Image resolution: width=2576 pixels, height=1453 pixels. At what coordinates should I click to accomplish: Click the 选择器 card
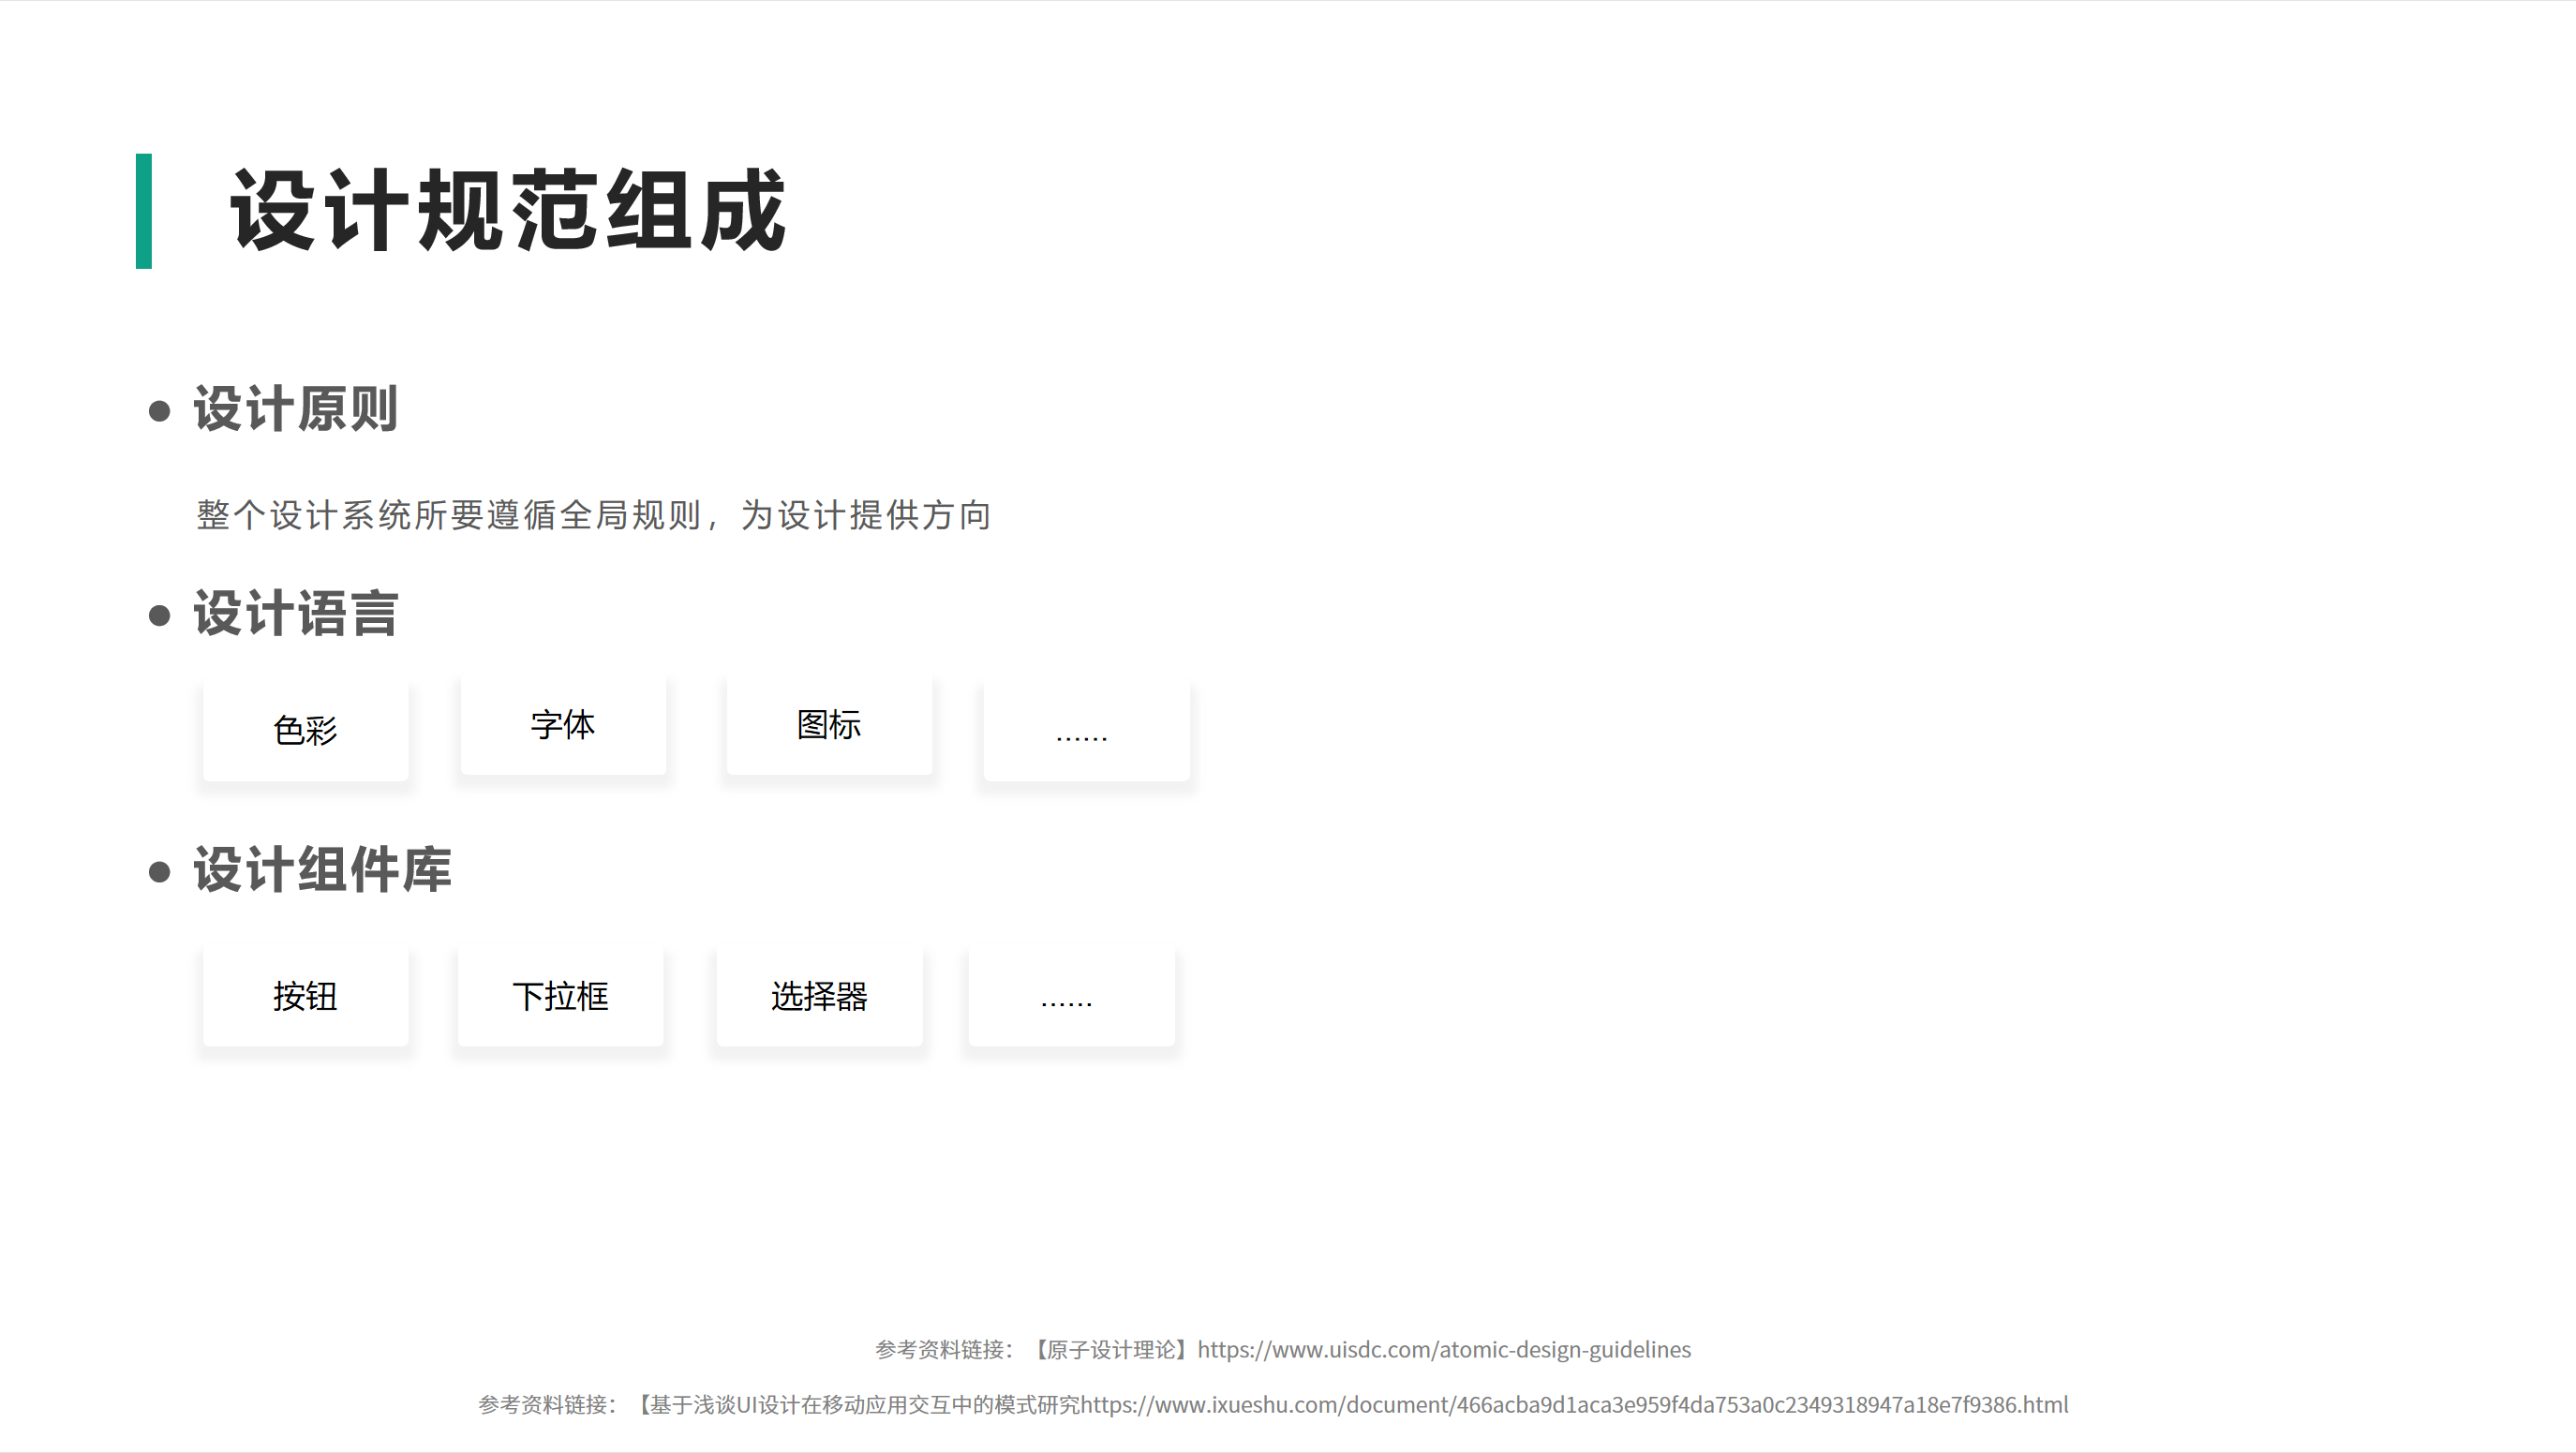click(x=819, y=996)
